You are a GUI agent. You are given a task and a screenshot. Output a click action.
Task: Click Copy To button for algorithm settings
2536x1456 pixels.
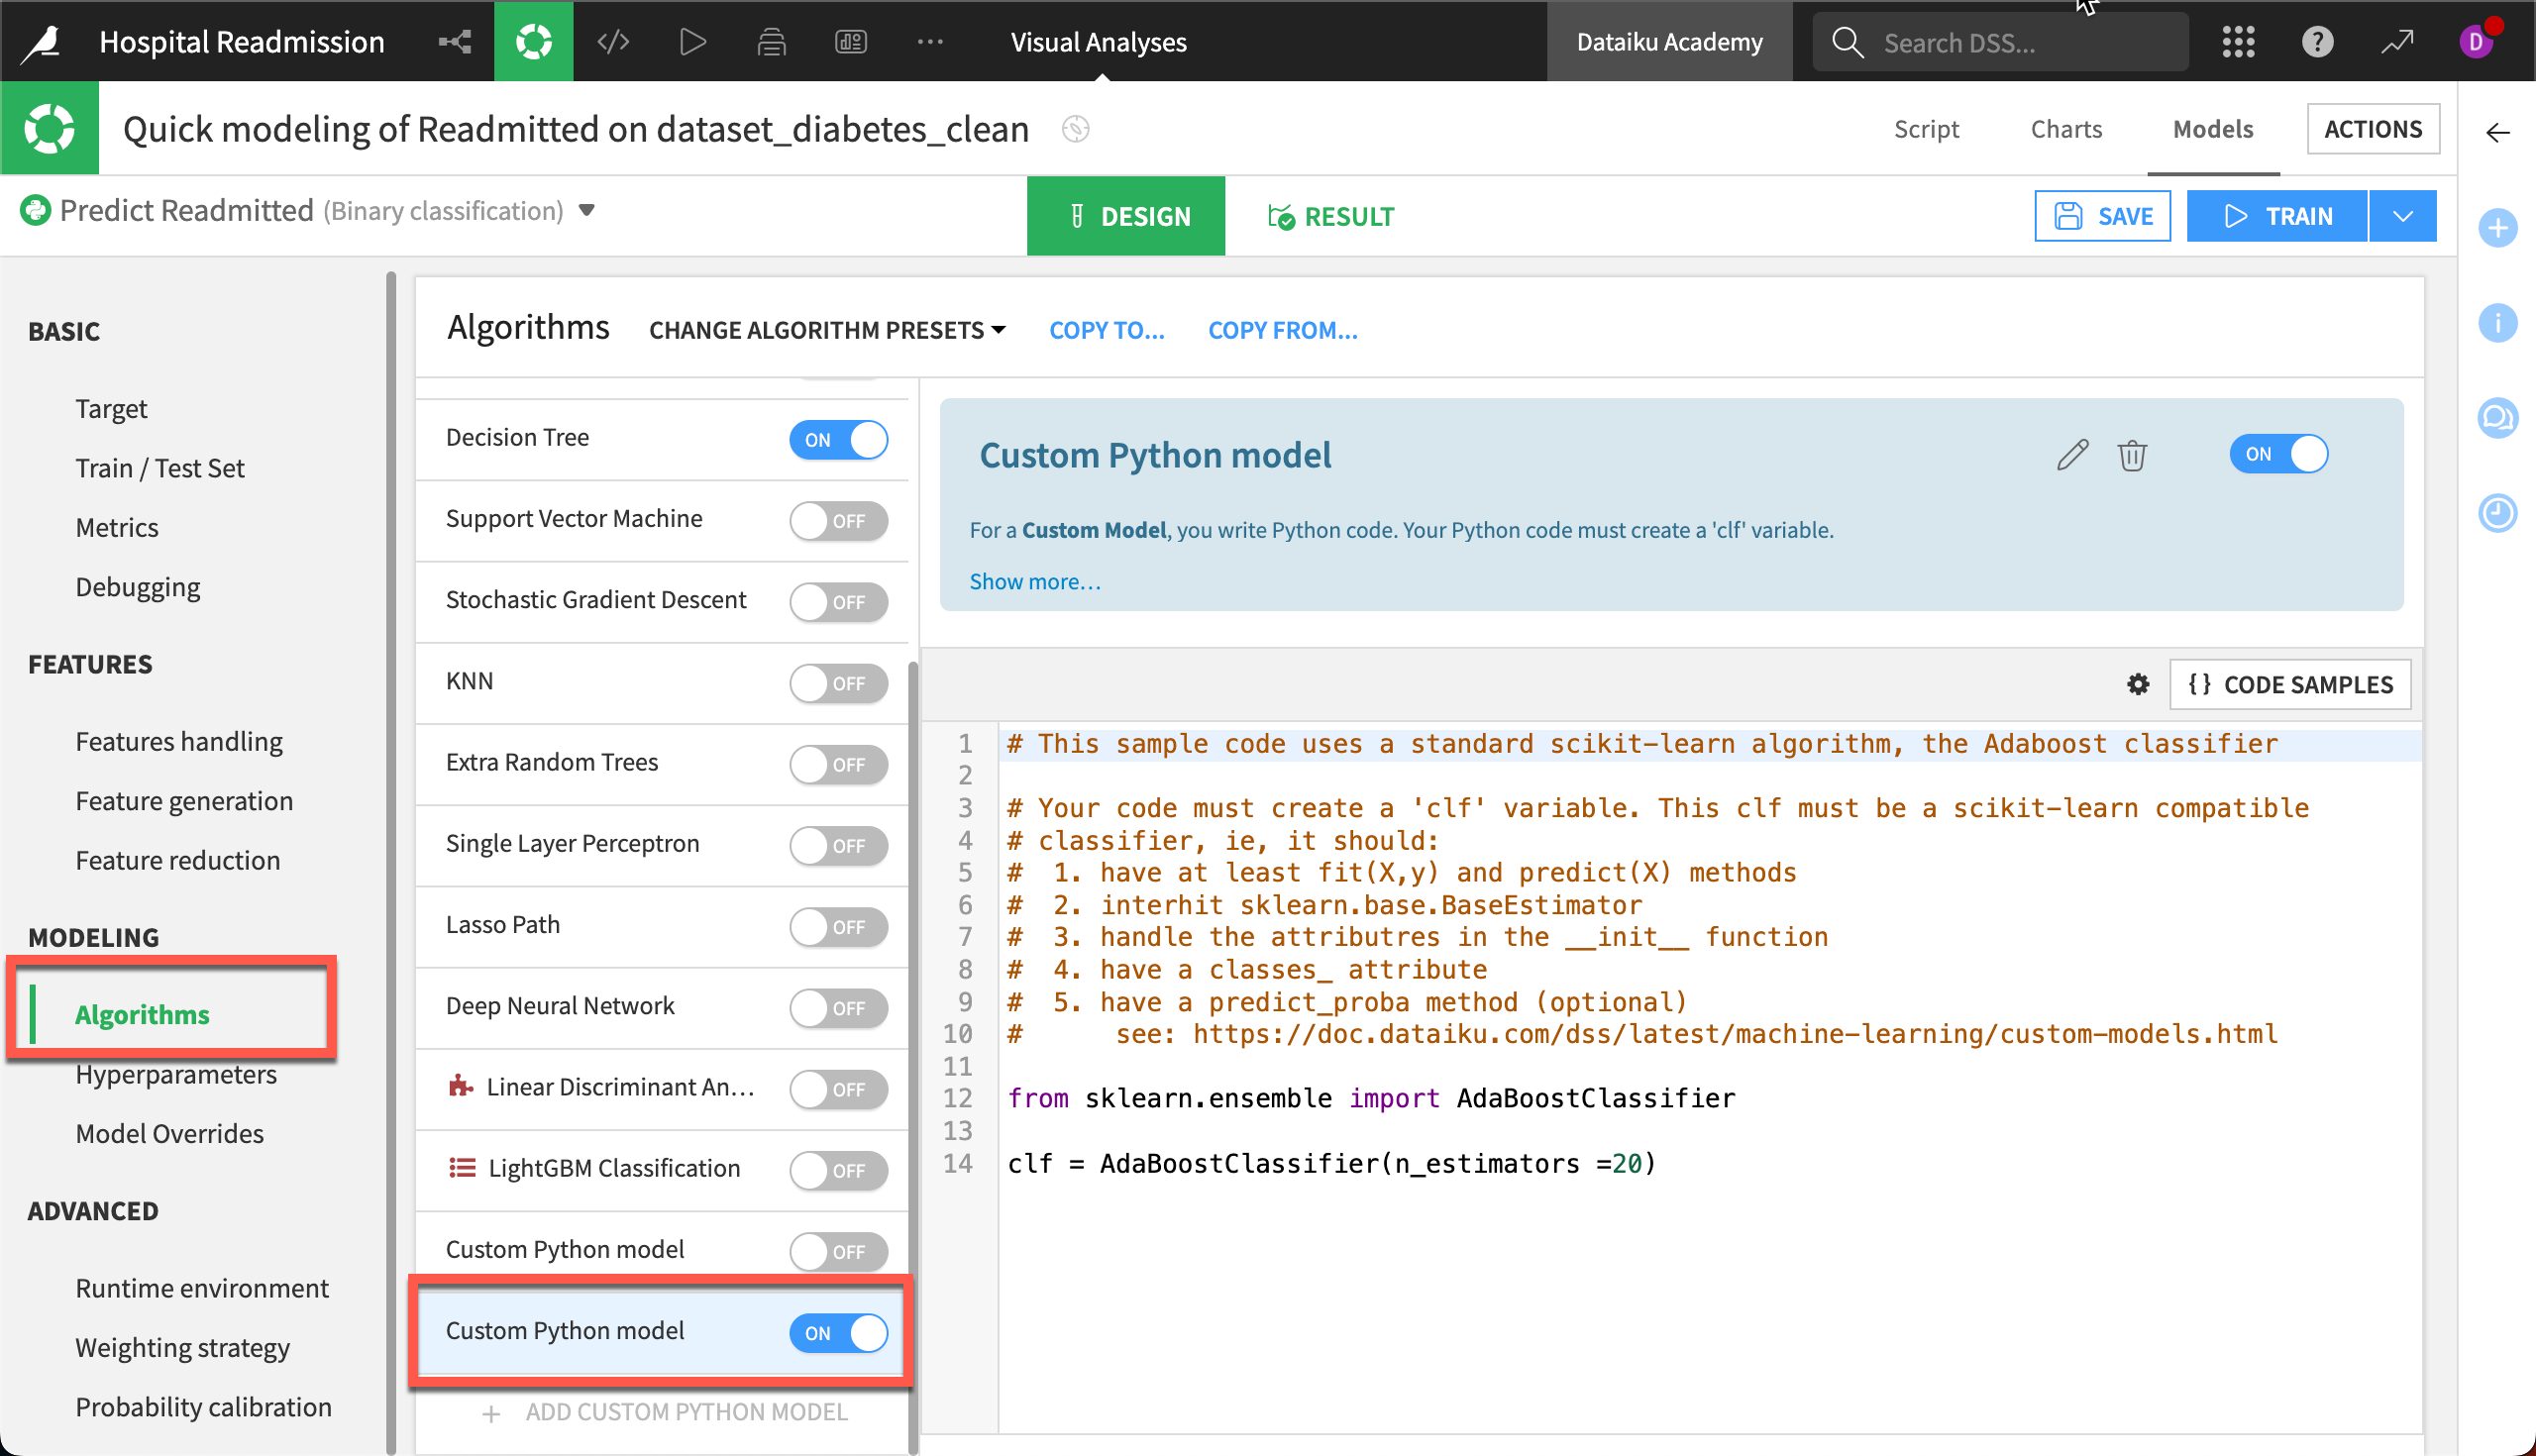(x=1108, y=329)
